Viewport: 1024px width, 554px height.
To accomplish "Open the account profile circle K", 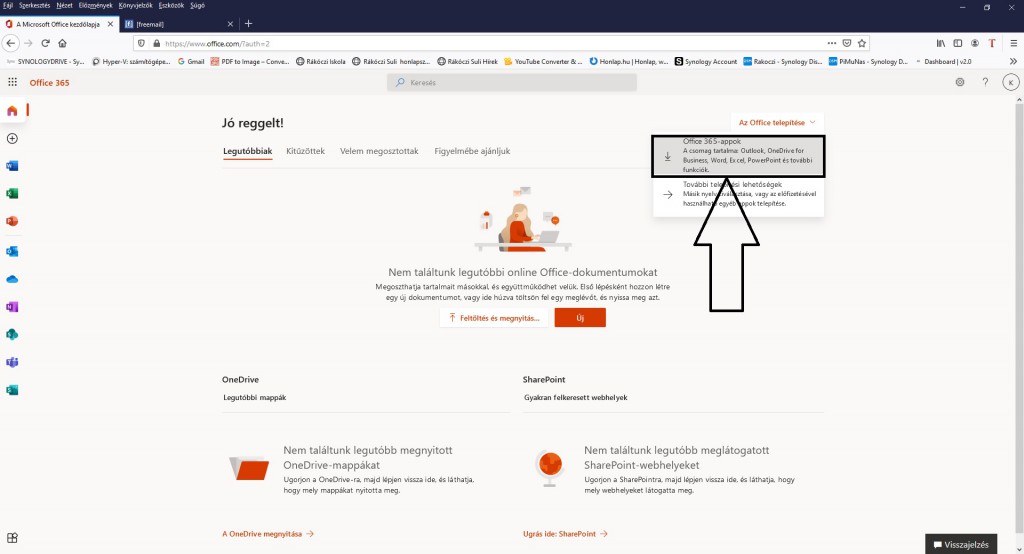I will click(x=1011, y=82).
